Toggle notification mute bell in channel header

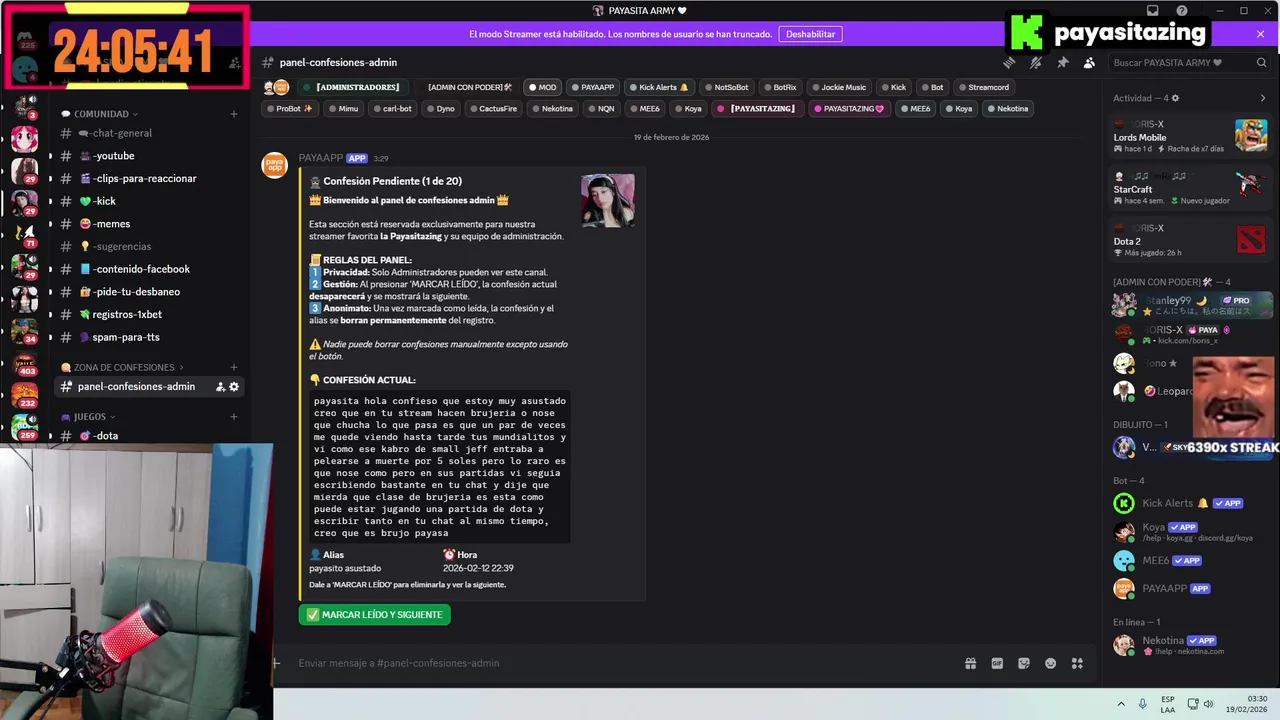tap(1036, 62)
